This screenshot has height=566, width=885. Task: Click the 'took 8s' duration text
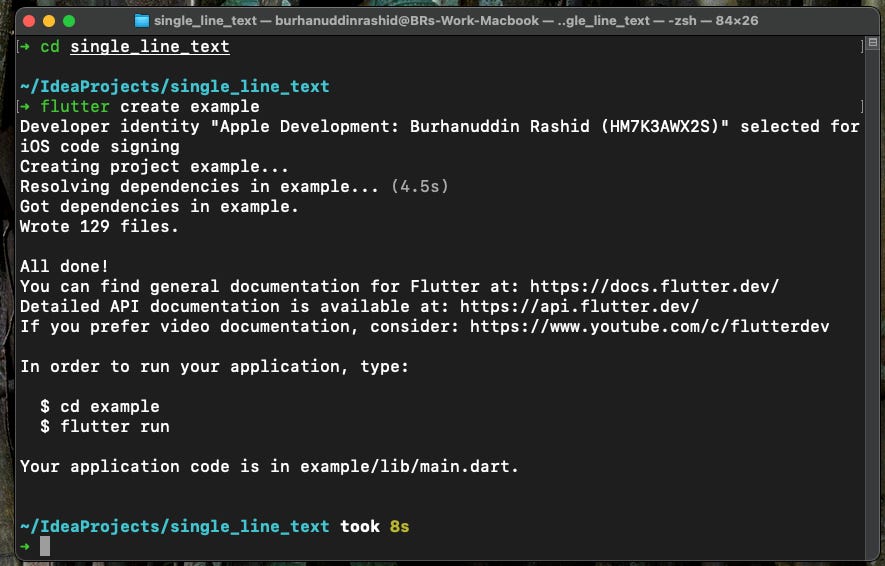[374, 526]
